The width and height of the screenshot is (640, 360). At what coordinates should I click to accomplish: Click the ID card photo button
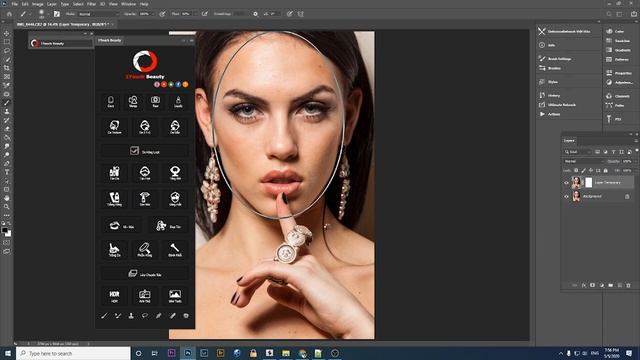[x=144, y=296]
